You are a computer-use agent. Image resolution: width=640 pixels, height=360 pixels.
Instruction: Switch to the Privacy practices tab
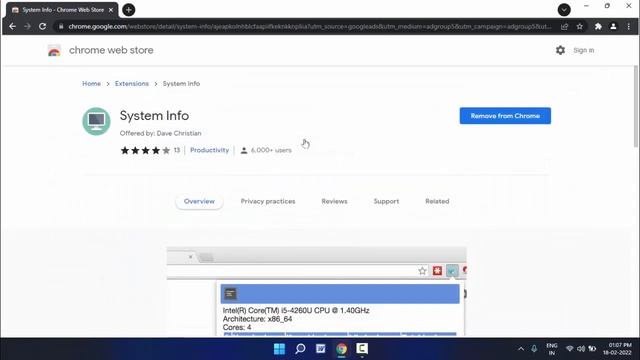click(268, 201)
